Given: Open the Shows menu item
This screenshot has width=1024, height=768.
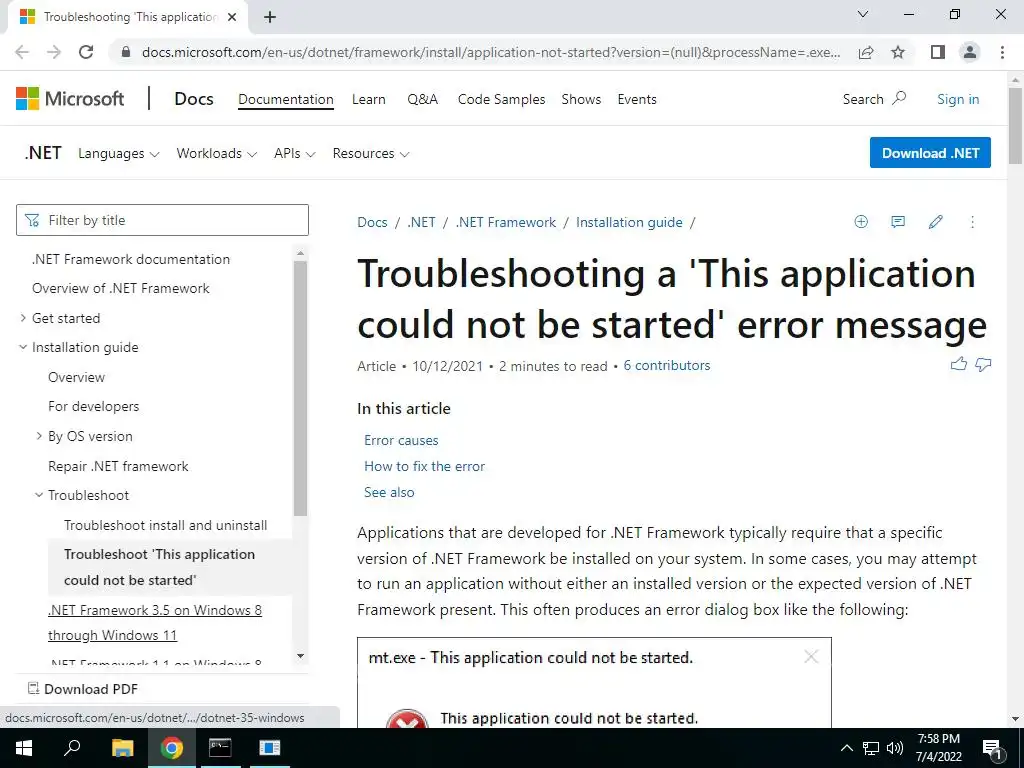Looking at the screenshot, I should pos(581,99).
